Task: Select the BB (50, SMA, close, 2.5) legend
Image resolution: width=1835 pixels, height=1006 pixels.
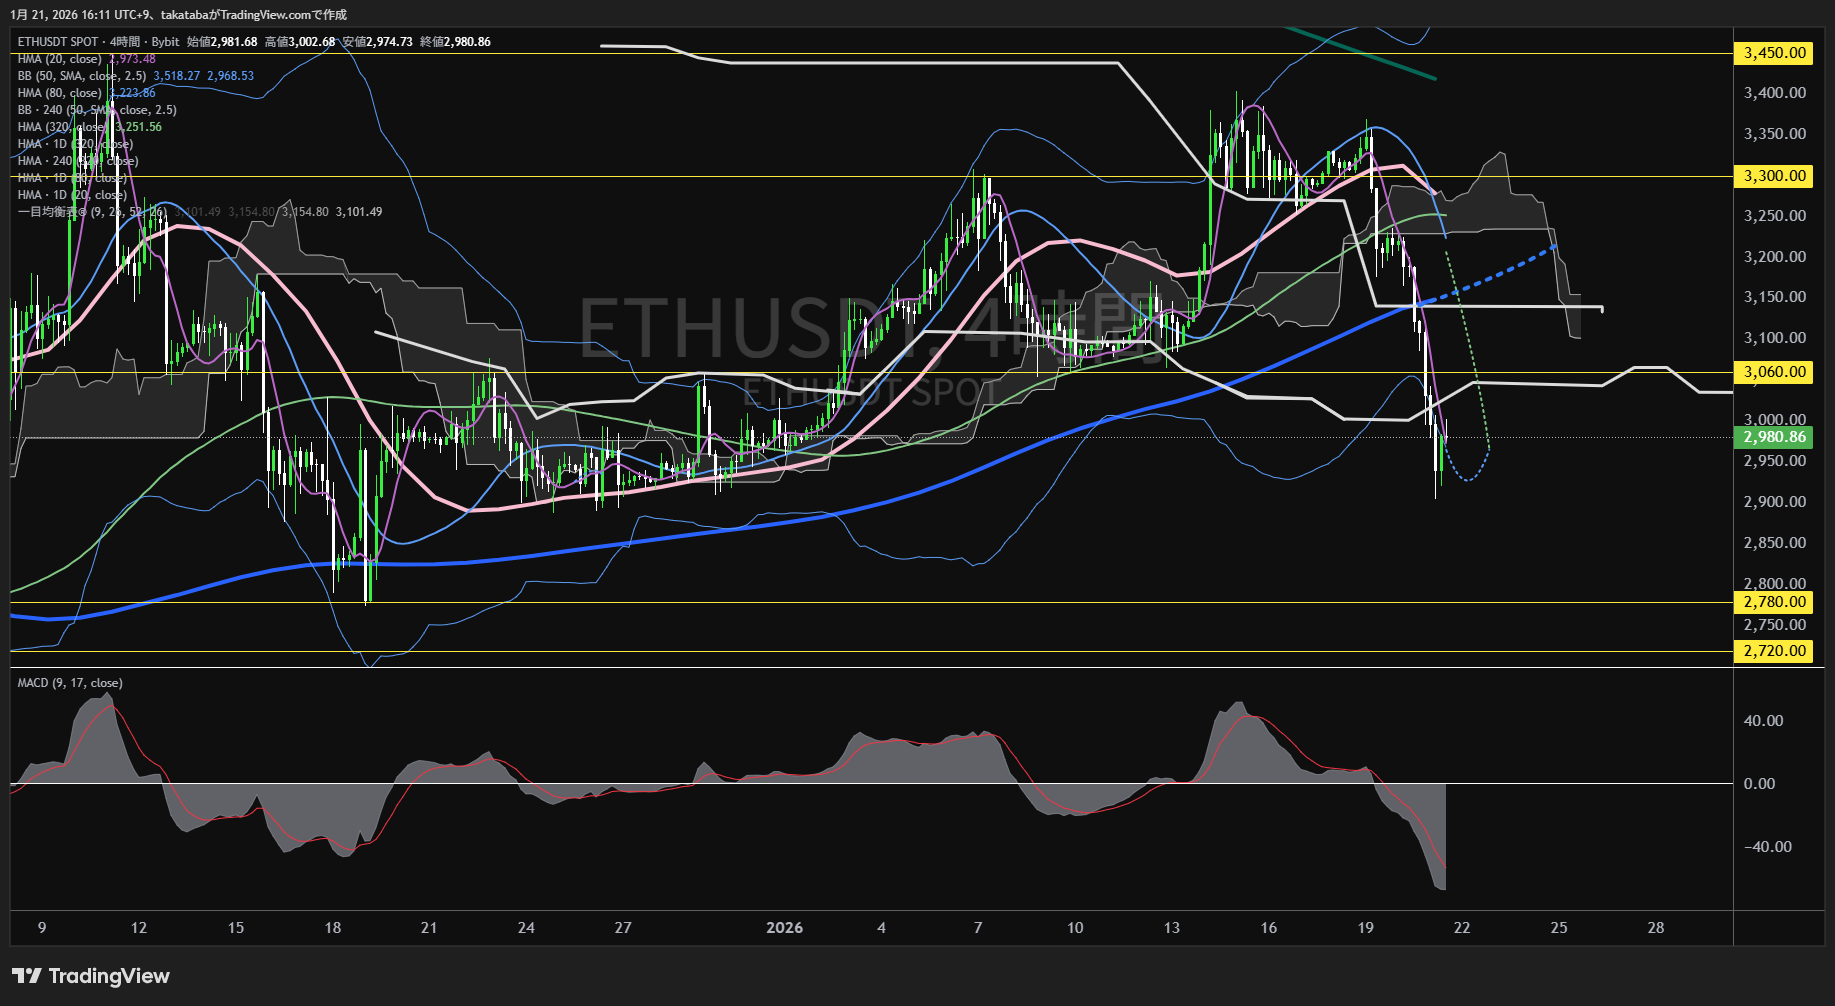Action: coord(82,76)
